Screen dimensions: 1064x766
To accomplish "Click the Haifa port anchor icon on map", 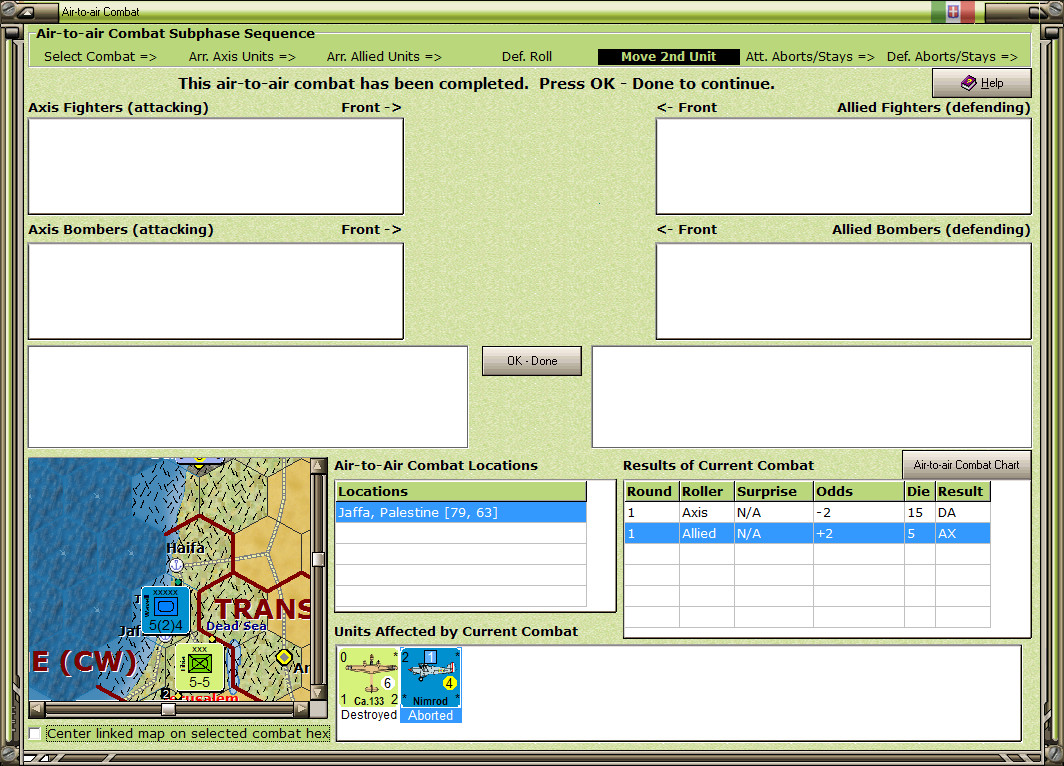I will point(176,564).
